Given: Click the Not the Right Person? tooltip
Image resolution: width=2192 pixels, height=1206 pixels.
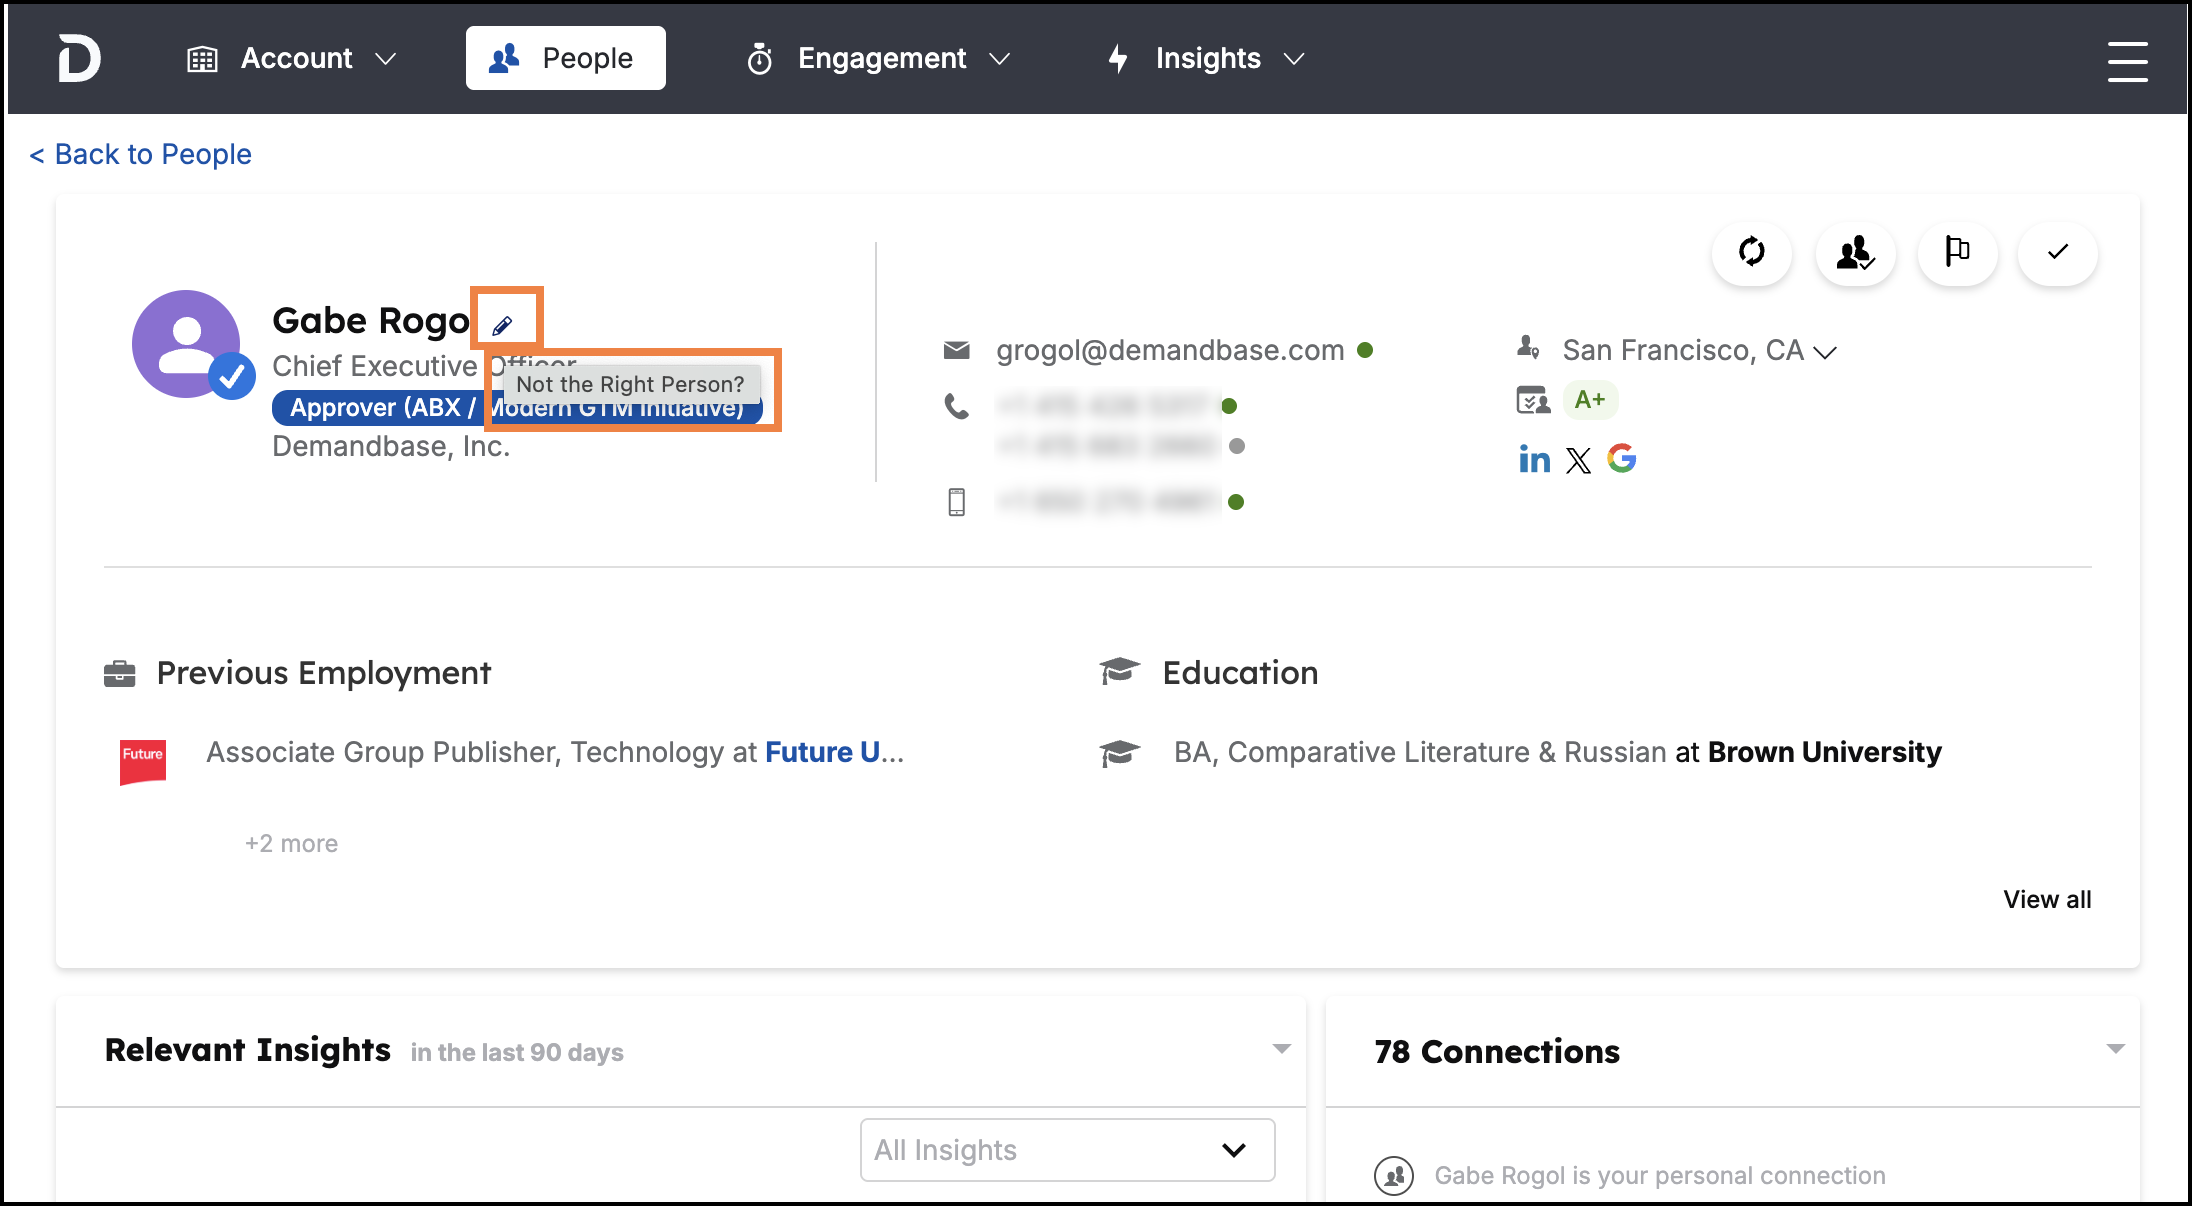Looking at the screenshot, I should [630, 384].
